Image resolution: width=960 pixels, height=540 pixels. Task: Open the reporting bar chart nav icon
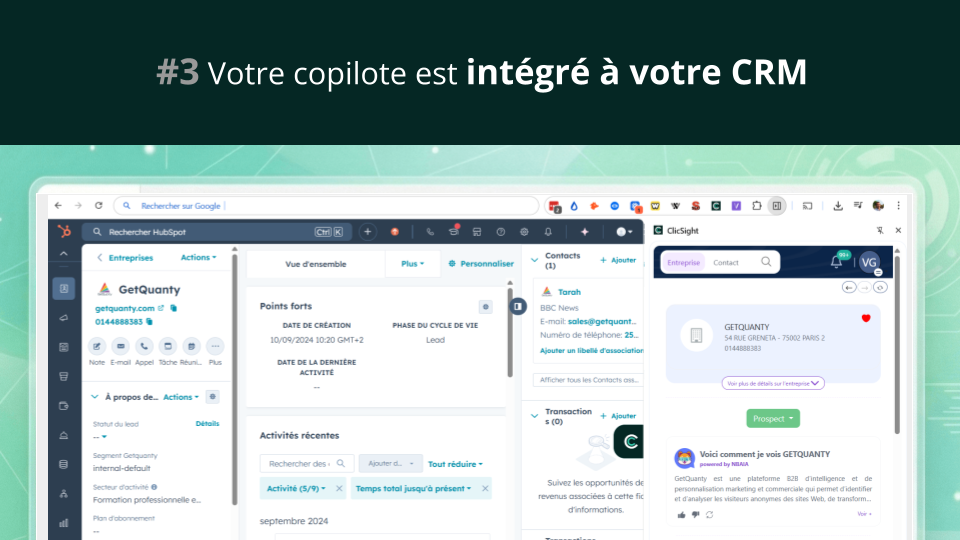pyautogui.click(x=64, y=523)
